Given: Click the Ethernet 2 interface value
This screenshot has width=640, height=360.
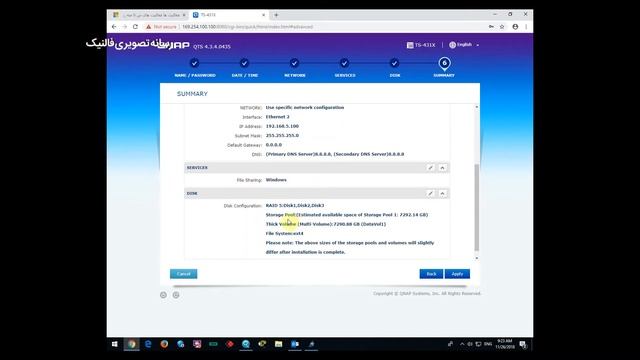Looking at the screenshot, I should pyautogui.click(x=278, y=117).
